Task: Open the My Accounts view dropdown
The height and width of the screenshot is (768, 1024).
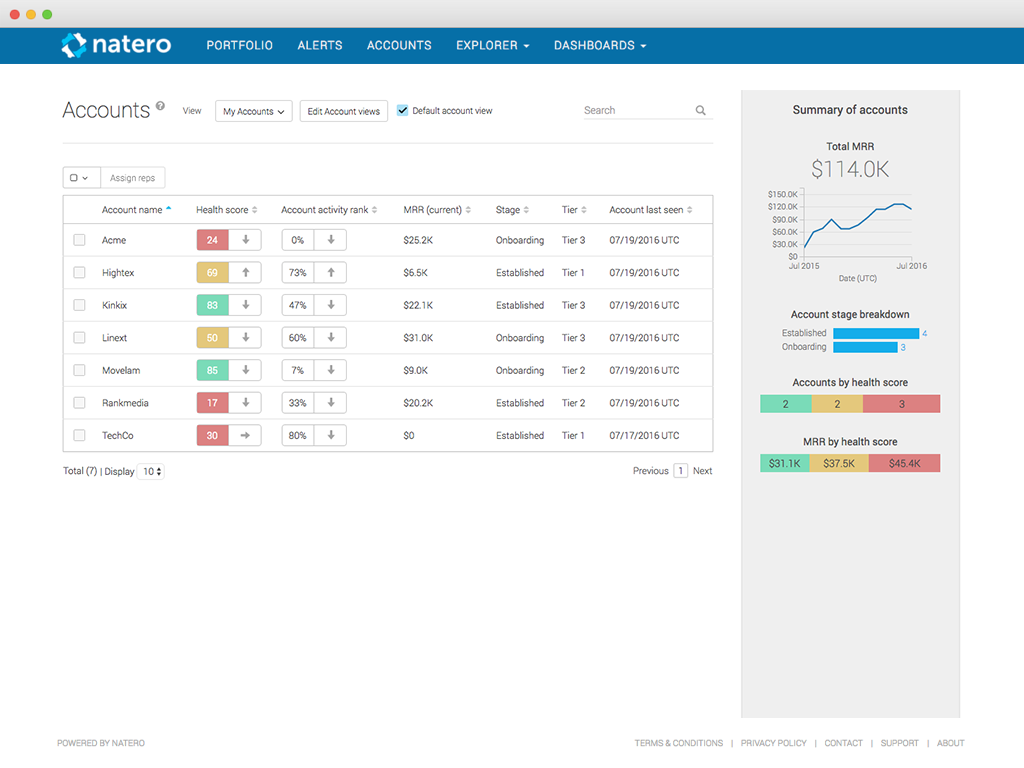Action: point(253,111)
